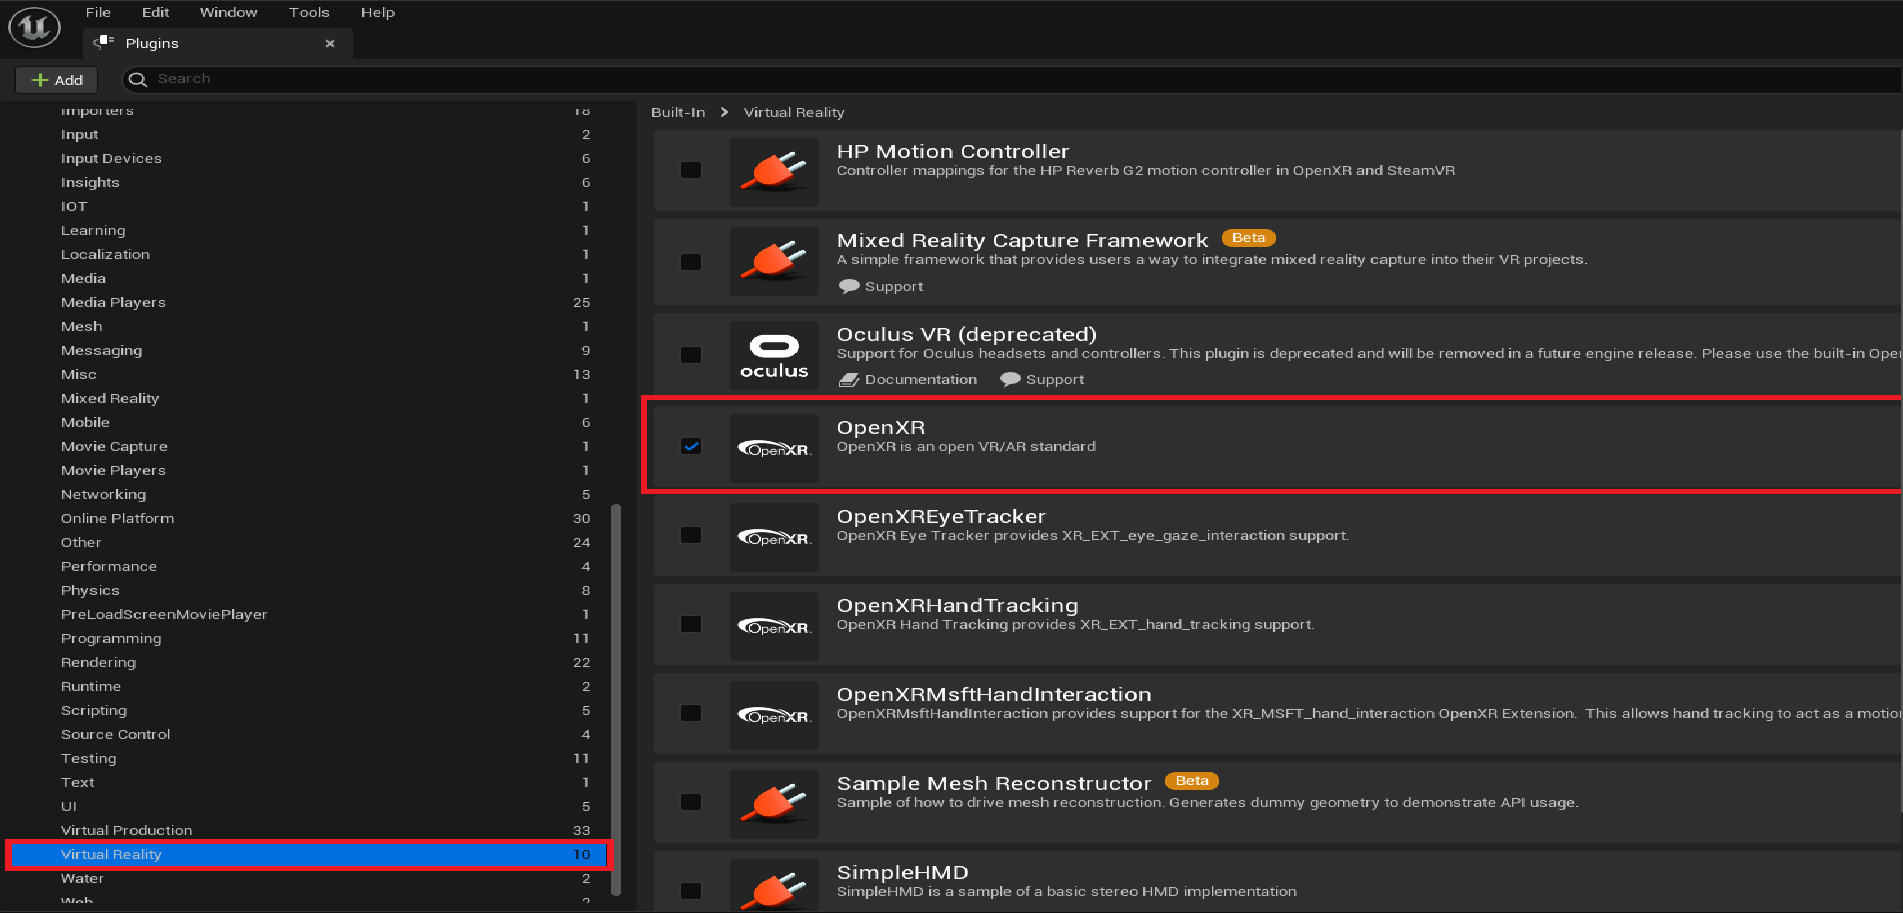Enable OpenXRMsftHandInteraction plugin checkbox
Image resolution: width=1903 pixels, height=913 pixels.
691,713
